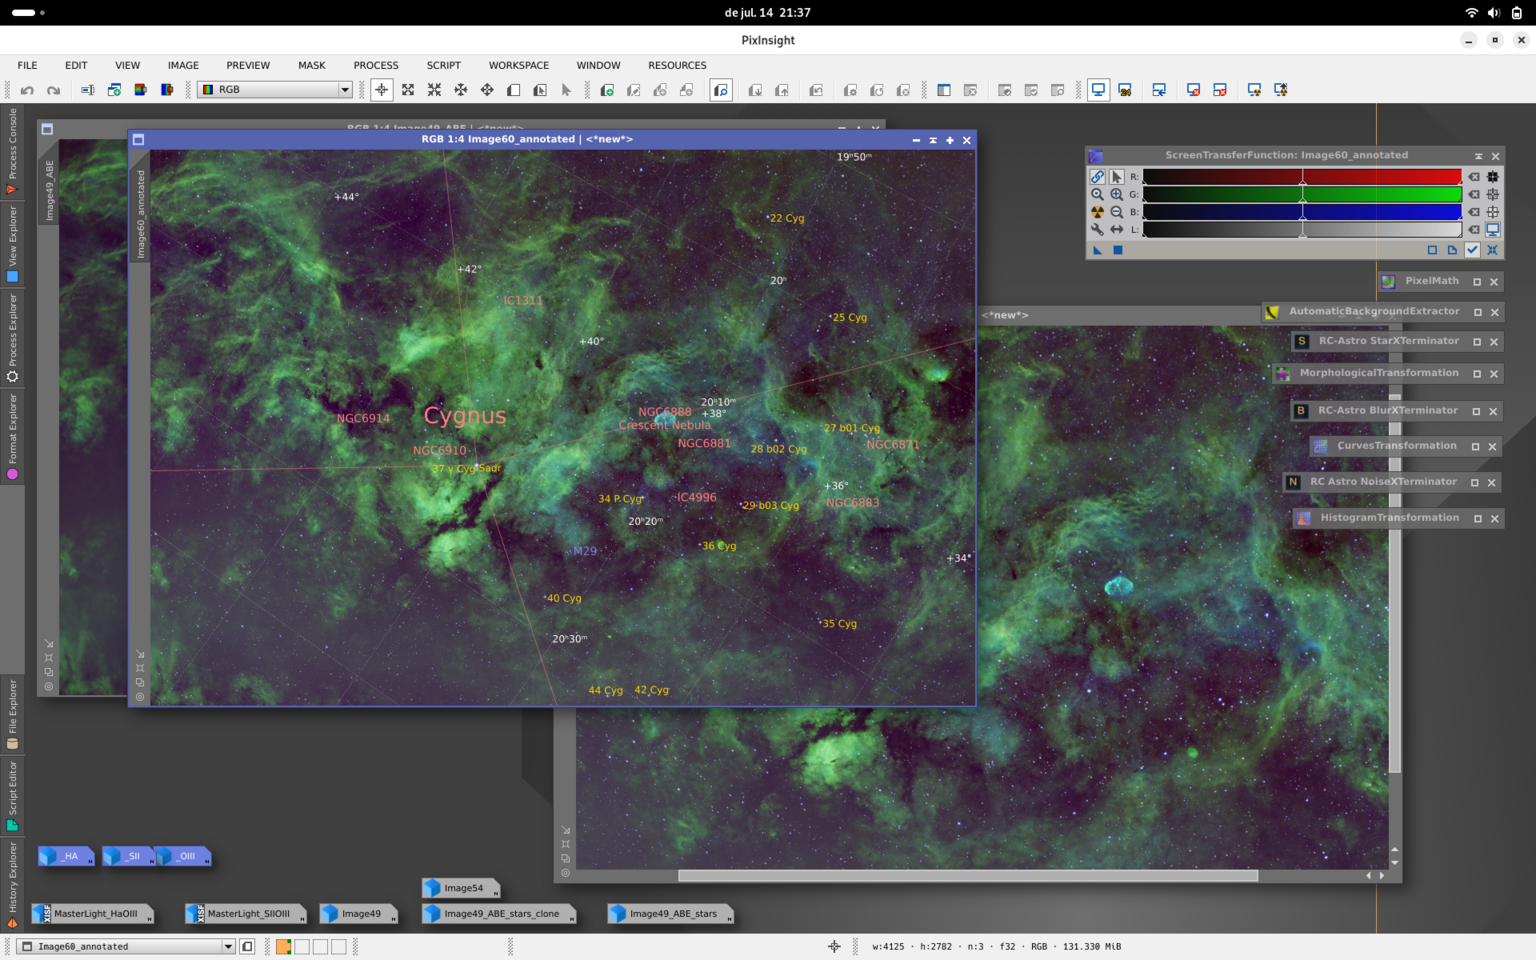1536x960 pixels.
Task: Click the STF horizontal fit arrows icon
Action: coord(1116,230)
